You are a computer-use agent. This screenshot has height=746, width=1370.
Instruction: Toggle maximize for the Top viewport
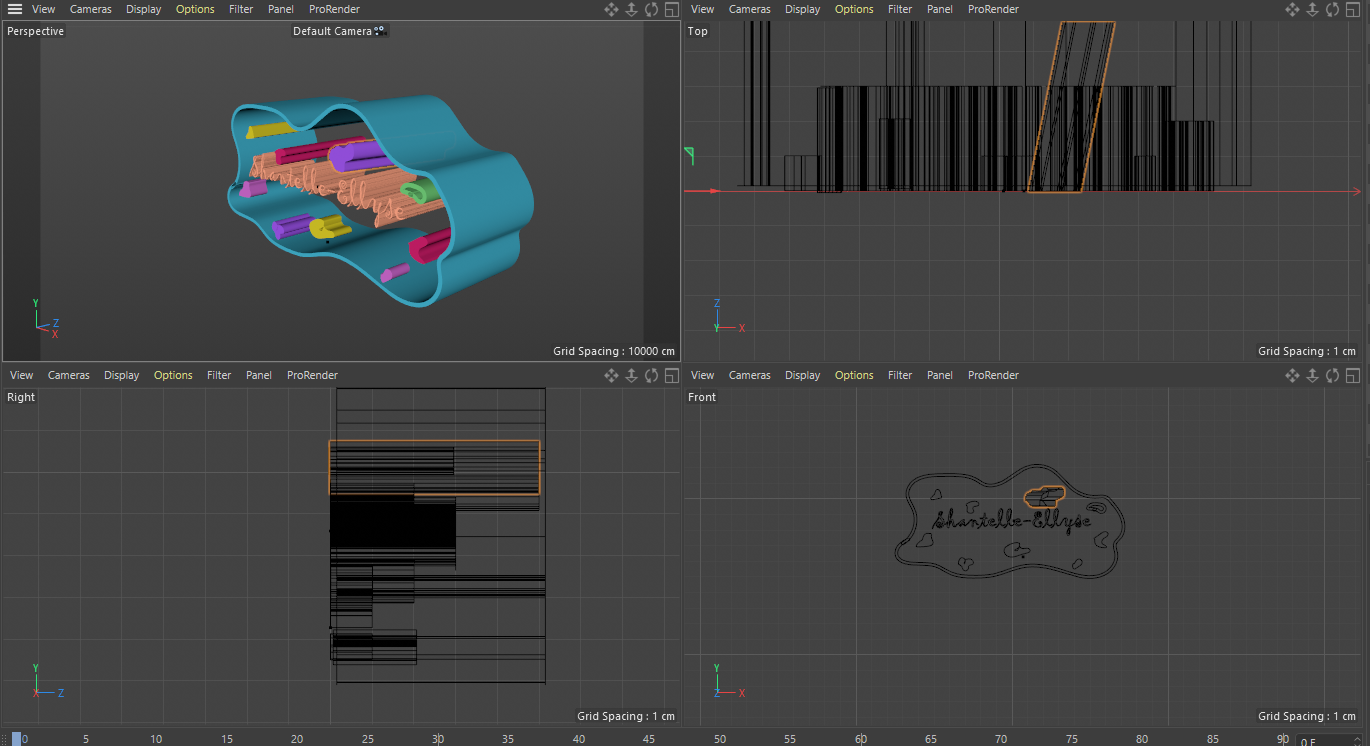1352,9
